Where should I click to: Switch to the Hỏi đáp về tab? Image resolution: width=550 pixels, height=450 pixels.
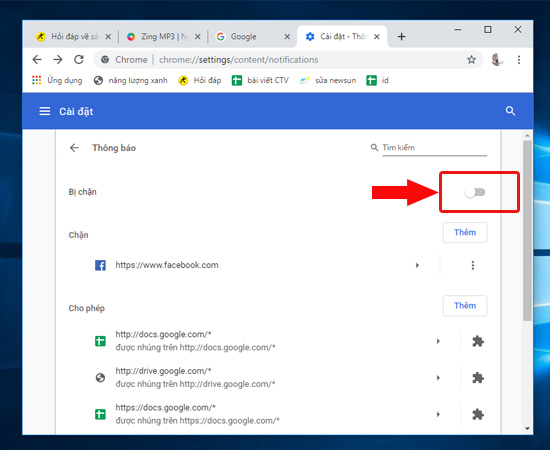click(x=73, y=36)
